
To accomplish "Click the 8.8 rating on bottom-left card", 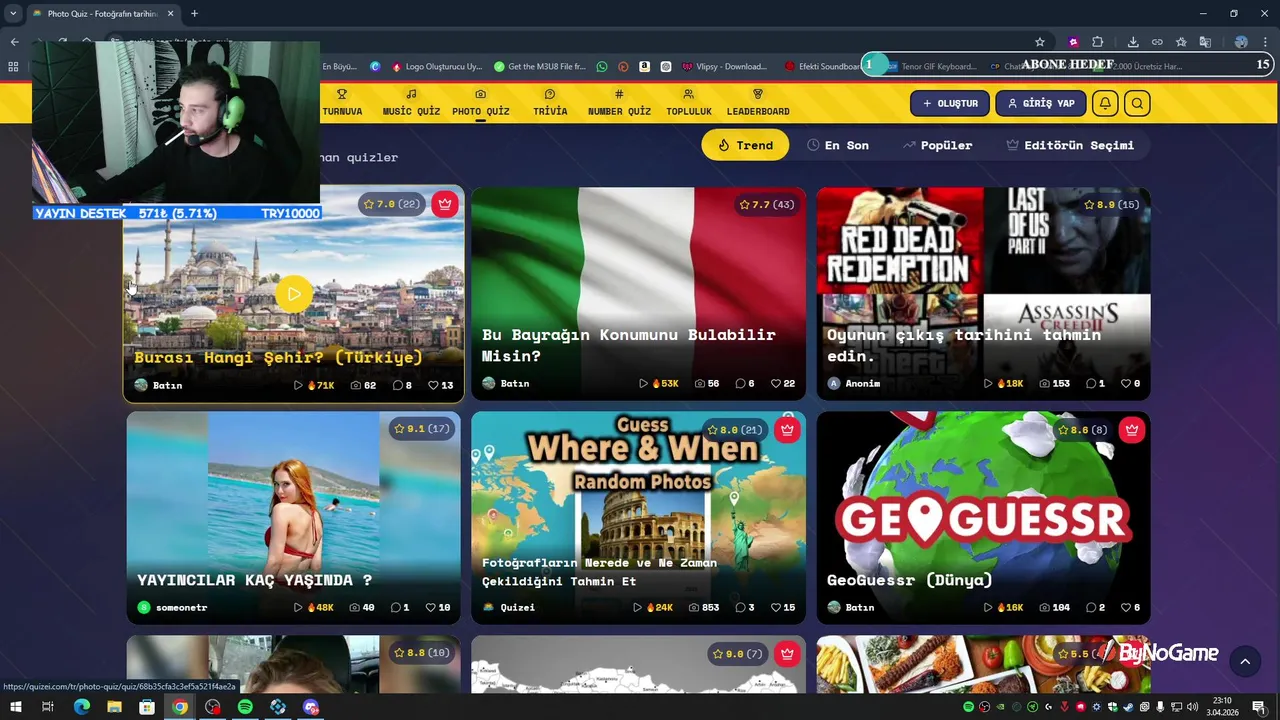I will (x=421, y=653).
